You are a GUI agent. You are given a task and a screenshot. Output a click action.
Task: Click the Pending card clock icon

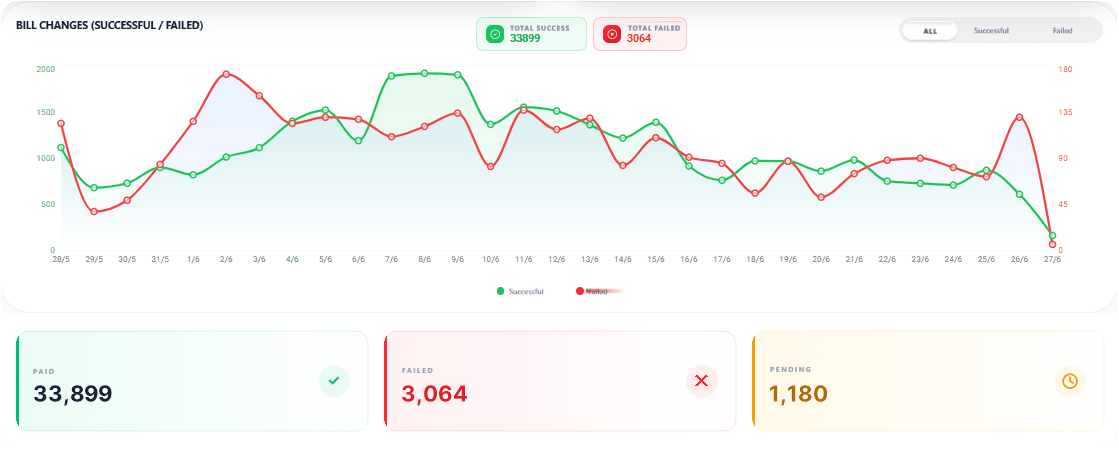(1070, 381)
